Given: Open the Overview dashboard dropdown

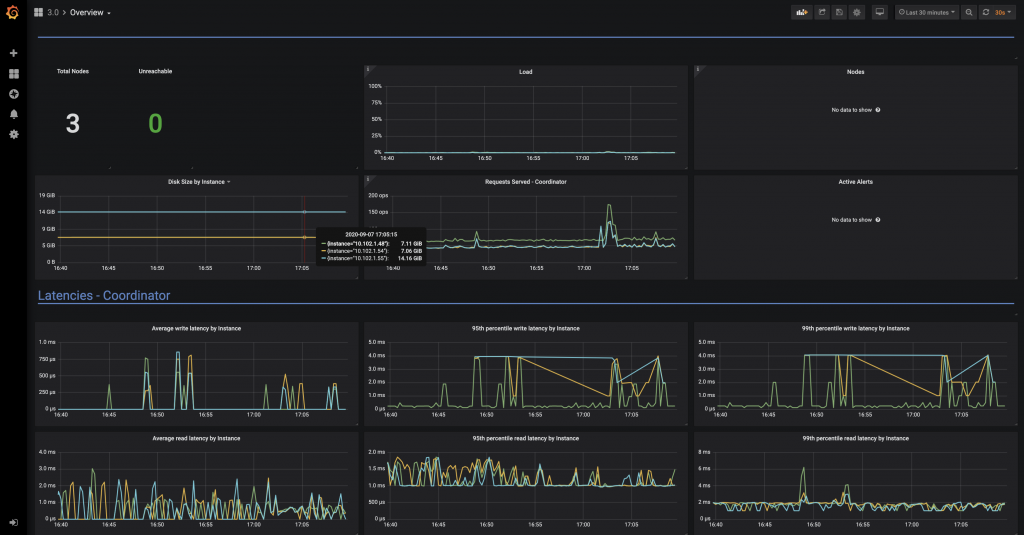Looking at the screenshot, I should coord(90,12).
